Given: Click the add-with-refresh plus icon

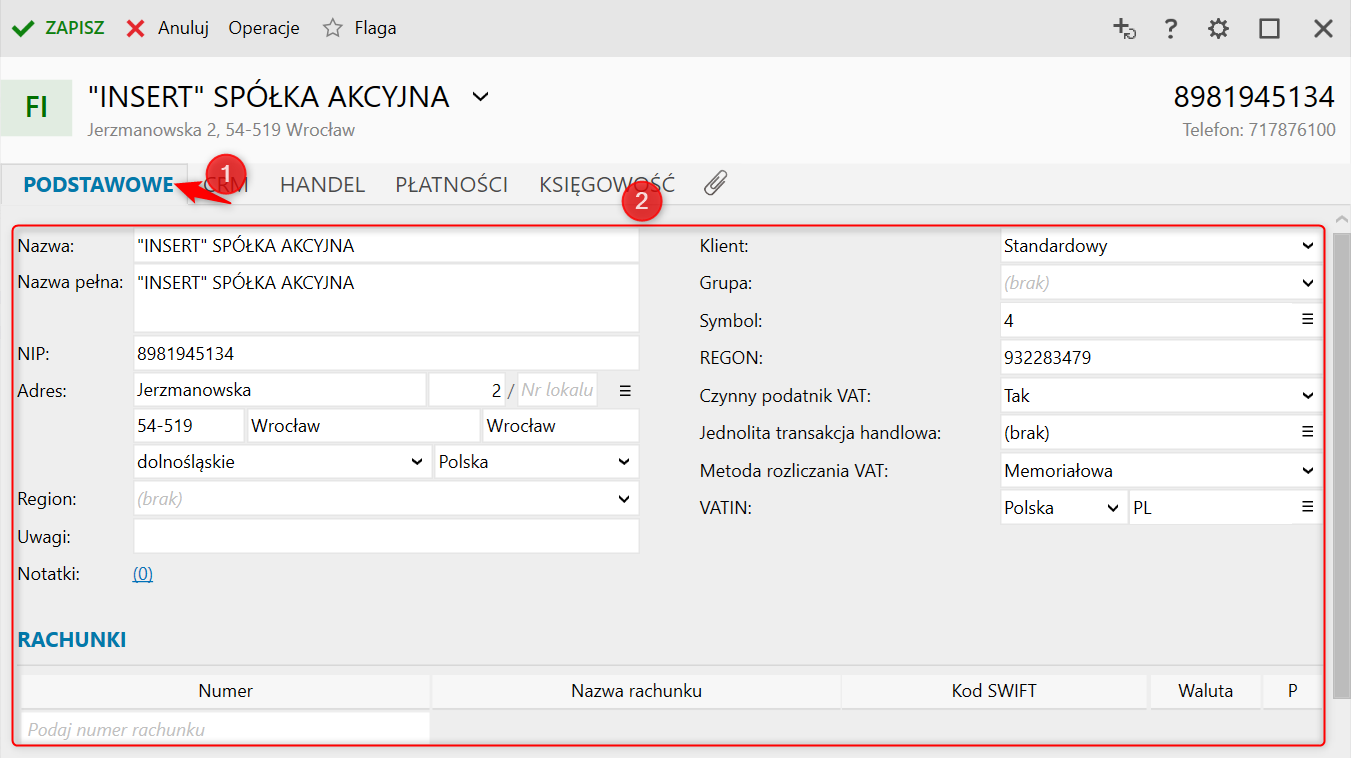Looking at the screenshot, I should point(1124,29).
